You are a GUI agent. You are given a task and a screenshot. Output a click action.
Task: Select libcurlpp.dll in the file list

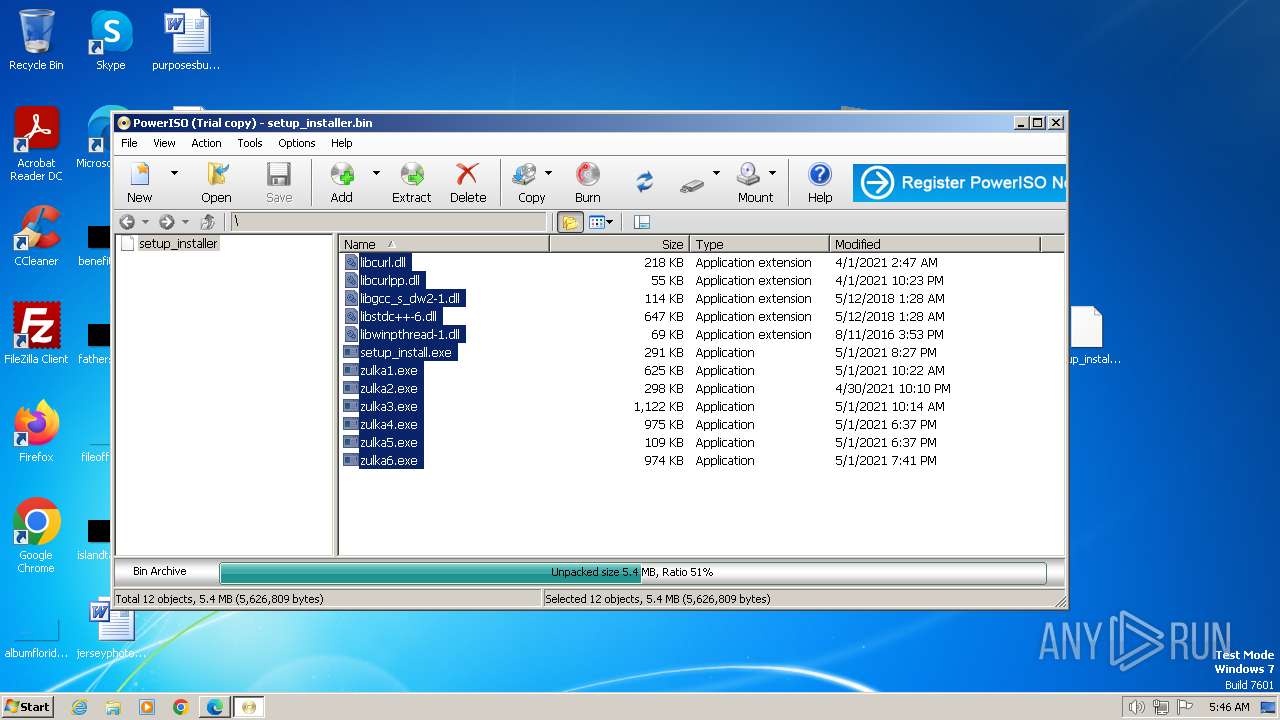390,280
